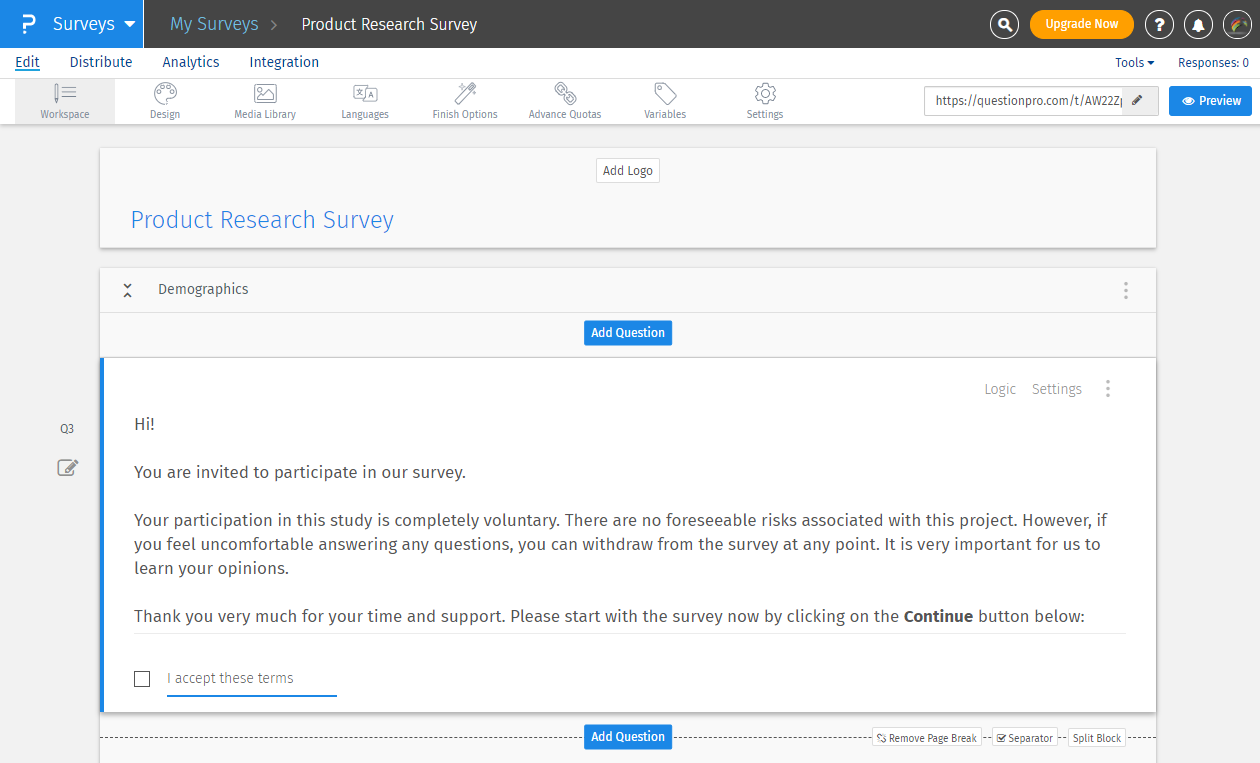Open the Media Library
The width and height of the screenshot is (1260, 763).
(264, 100)
